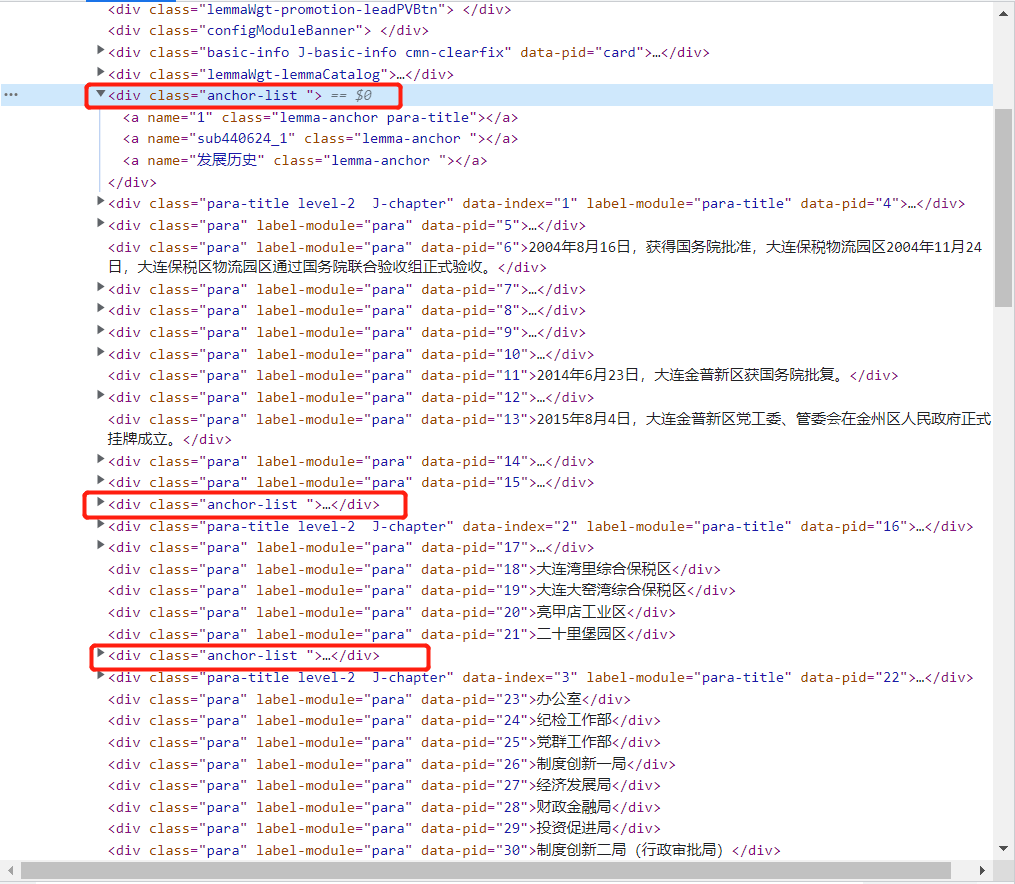The height and width of the screenshot is (884, 1015).
Task: Expand para div with data-pid="14"
Action: [x=100, y=459]
